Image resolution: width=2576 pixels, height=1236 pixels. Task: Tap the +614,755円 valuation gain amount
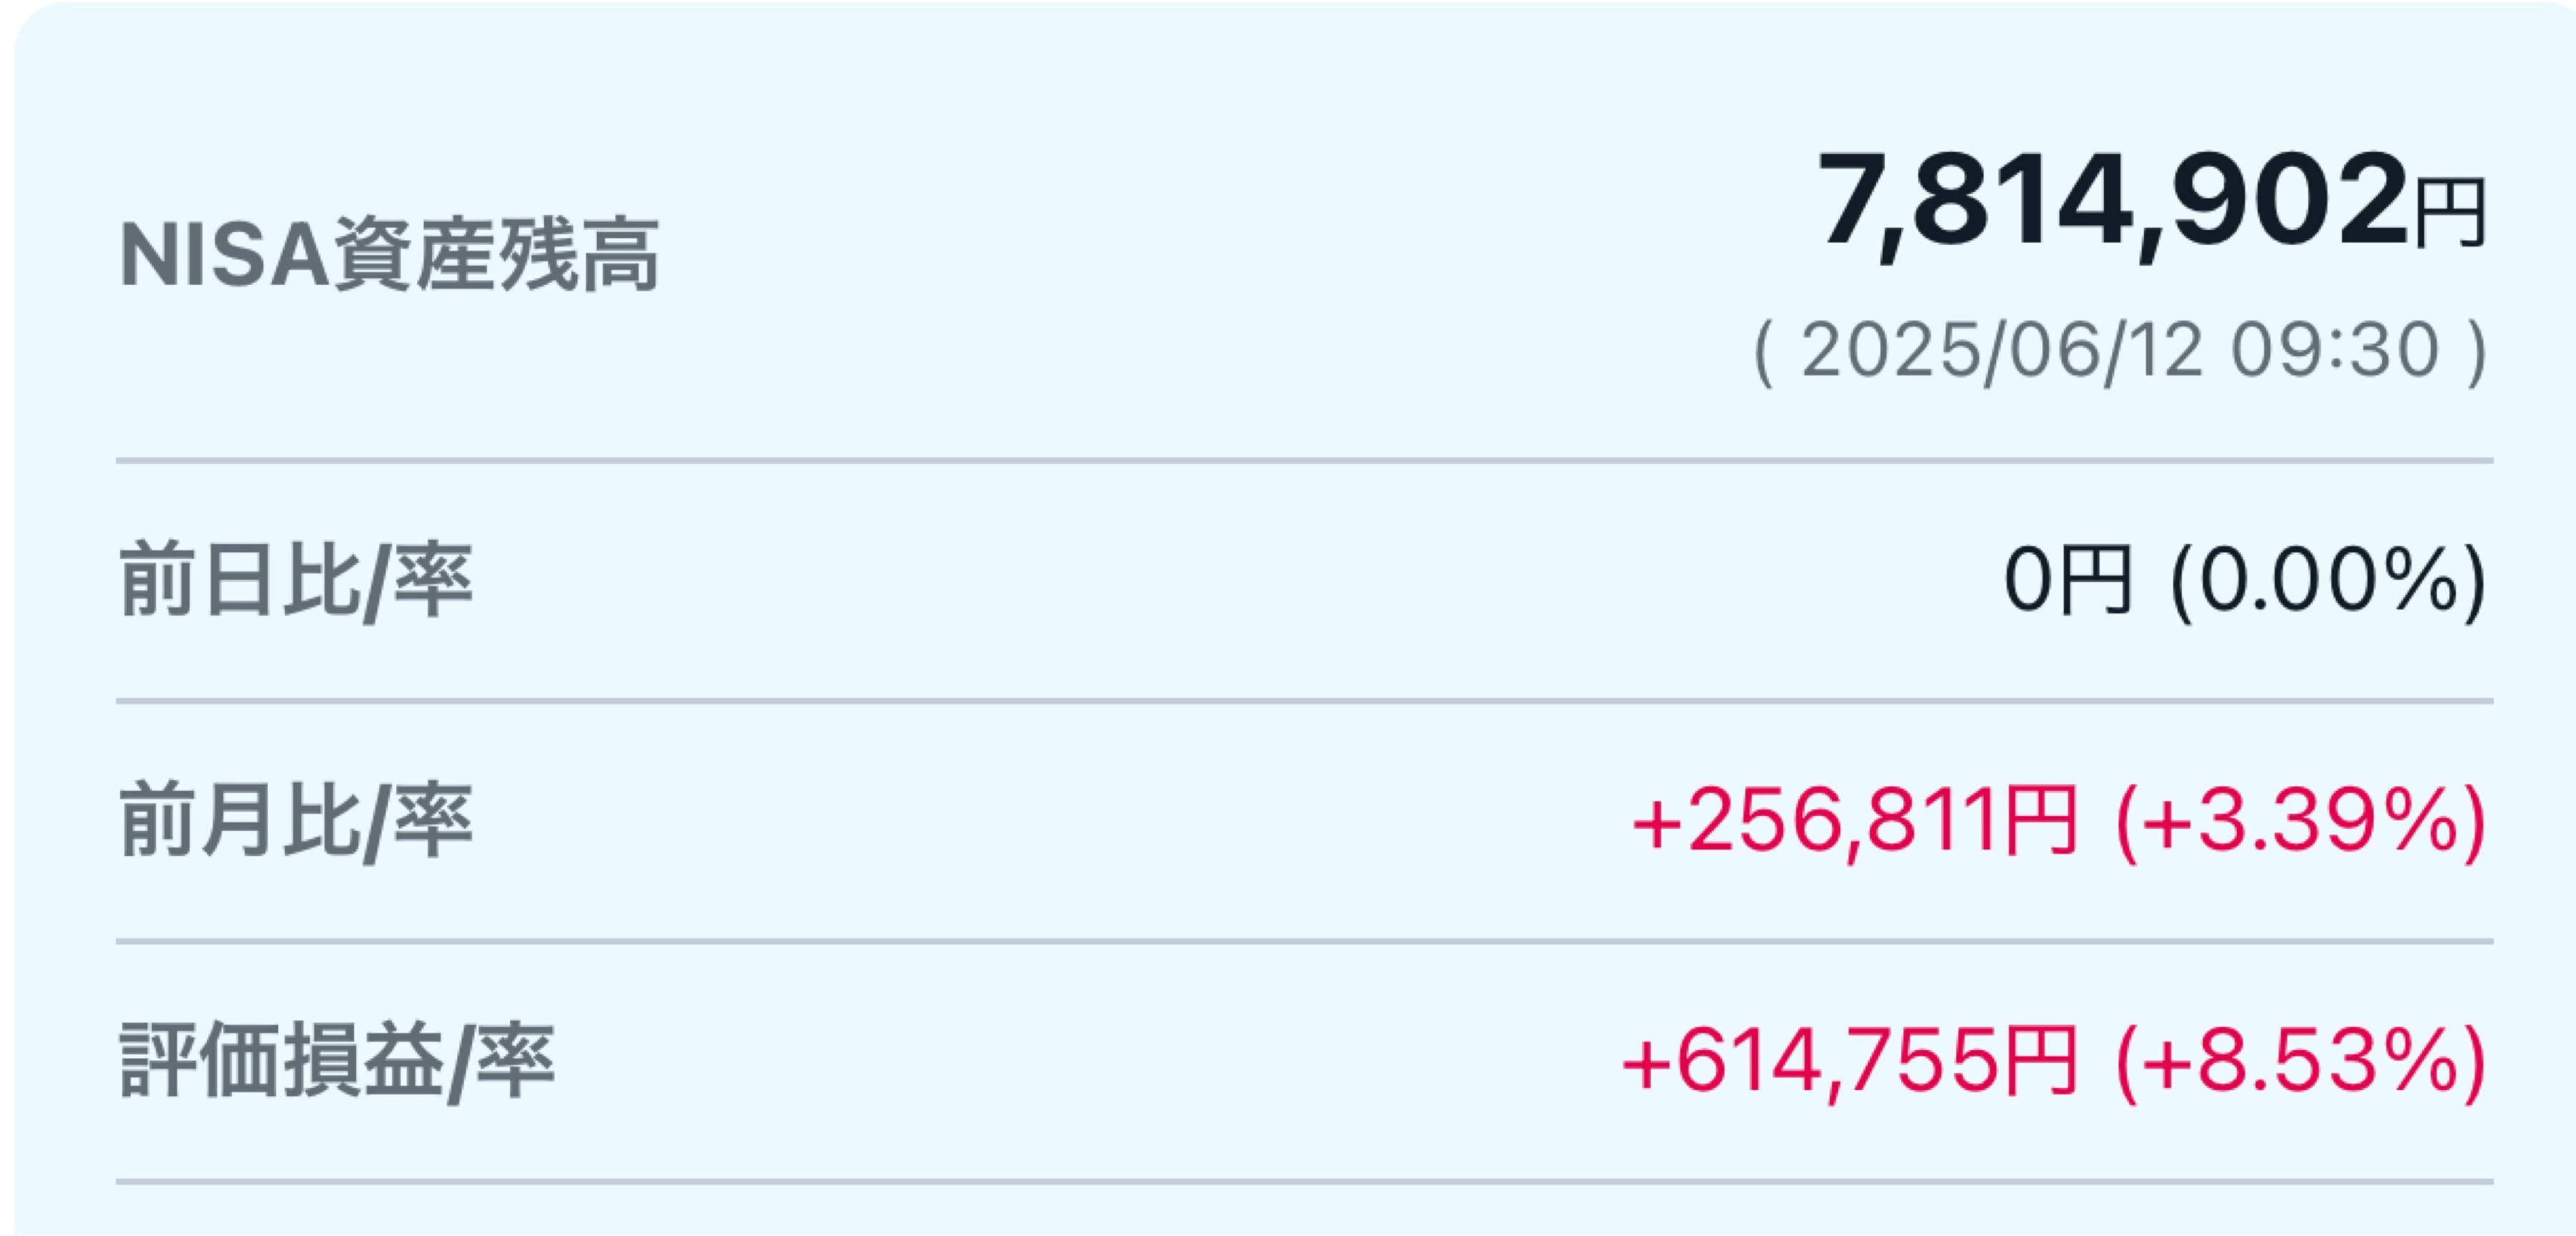(x=1850, y=1062)
